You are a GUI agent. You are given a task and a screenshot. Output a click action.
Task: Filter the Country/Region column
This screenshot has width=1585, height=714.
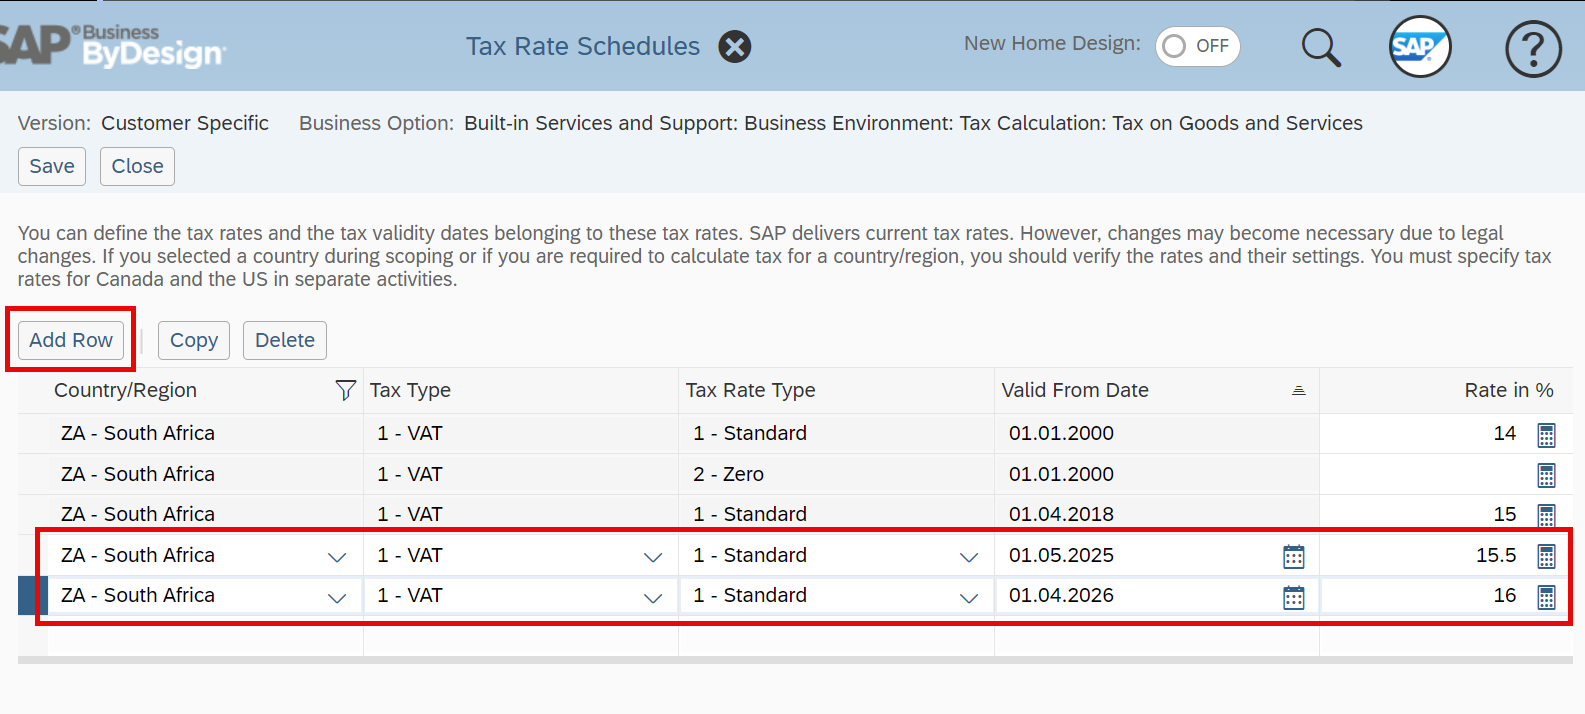345,391
